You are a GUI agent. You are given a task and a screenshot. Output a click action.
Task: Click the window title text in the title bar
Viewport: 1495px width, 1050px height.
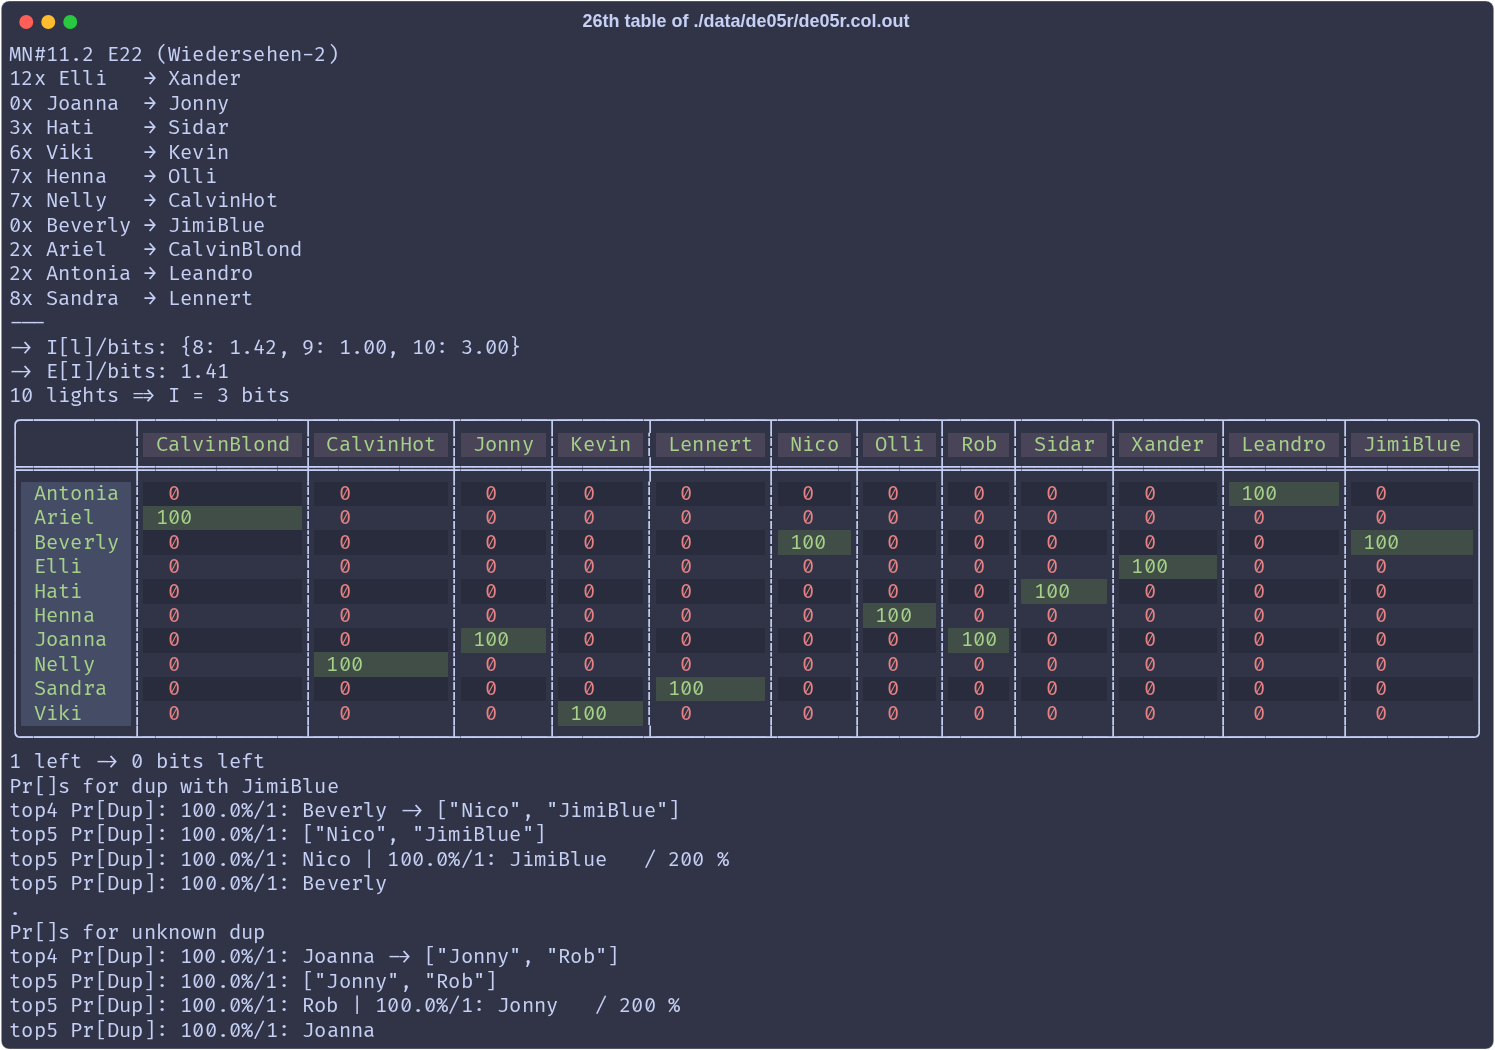pos(745,21)
